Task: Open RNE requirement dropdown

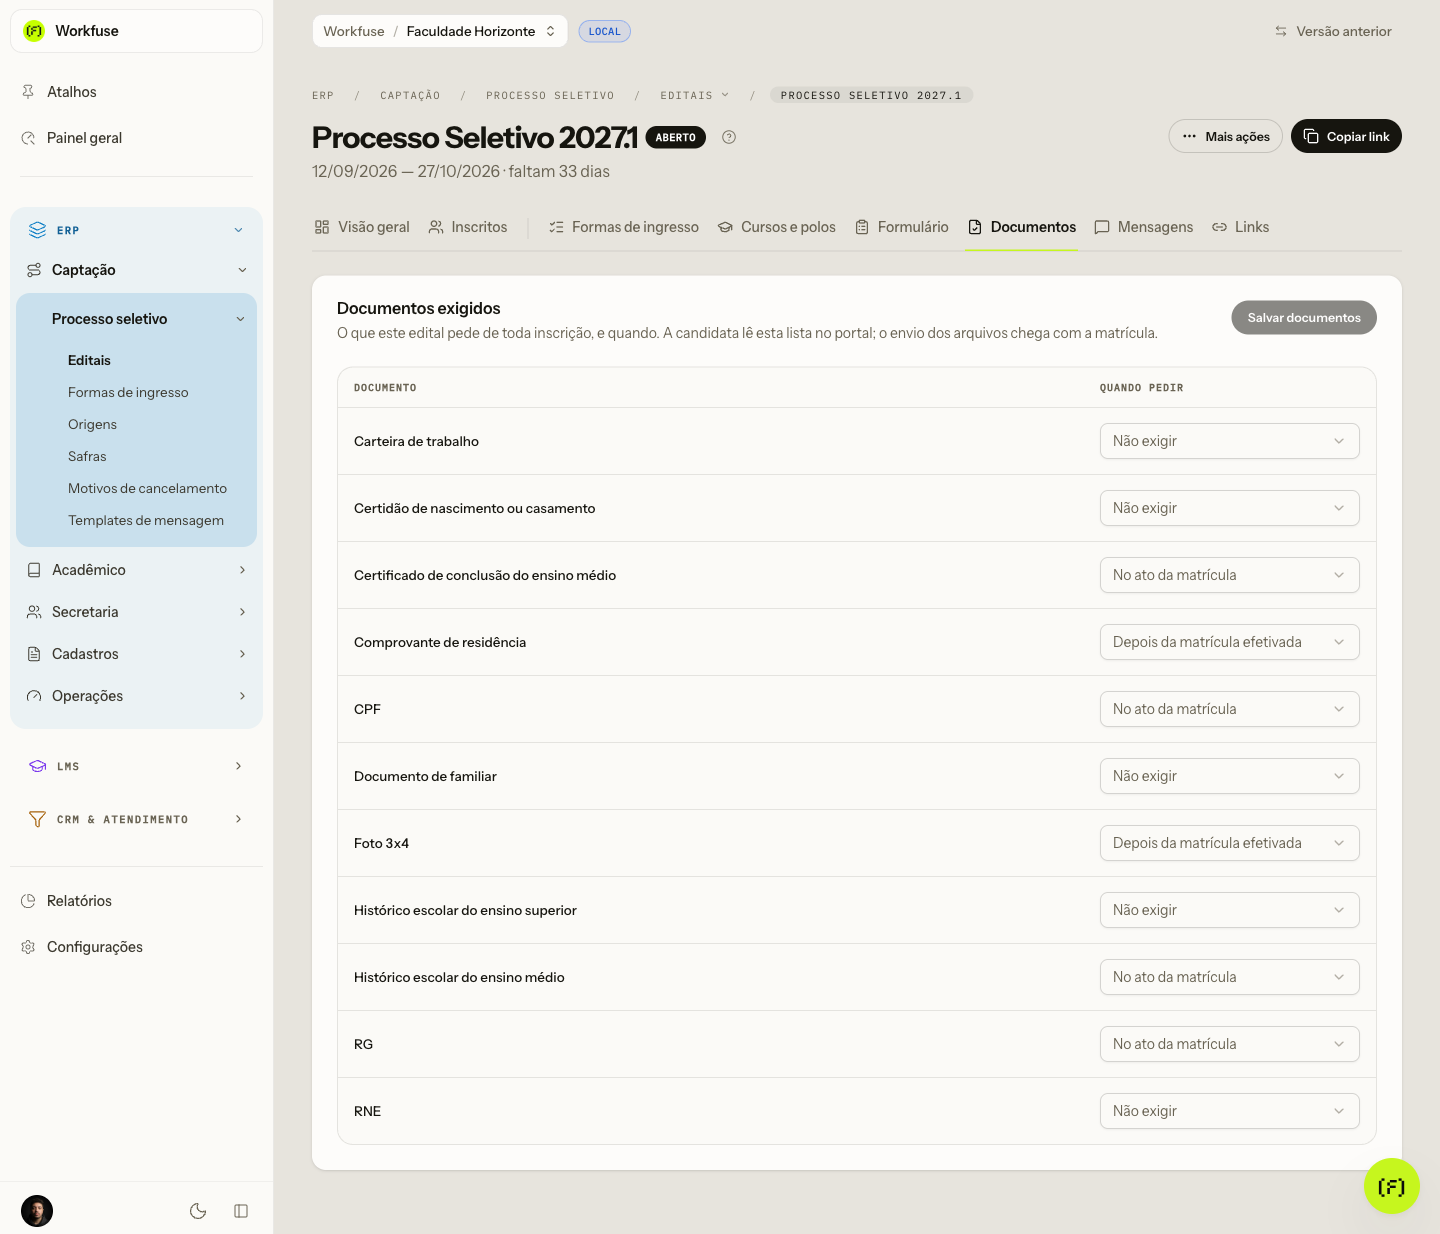Action: click(x=1229, y=1111)
